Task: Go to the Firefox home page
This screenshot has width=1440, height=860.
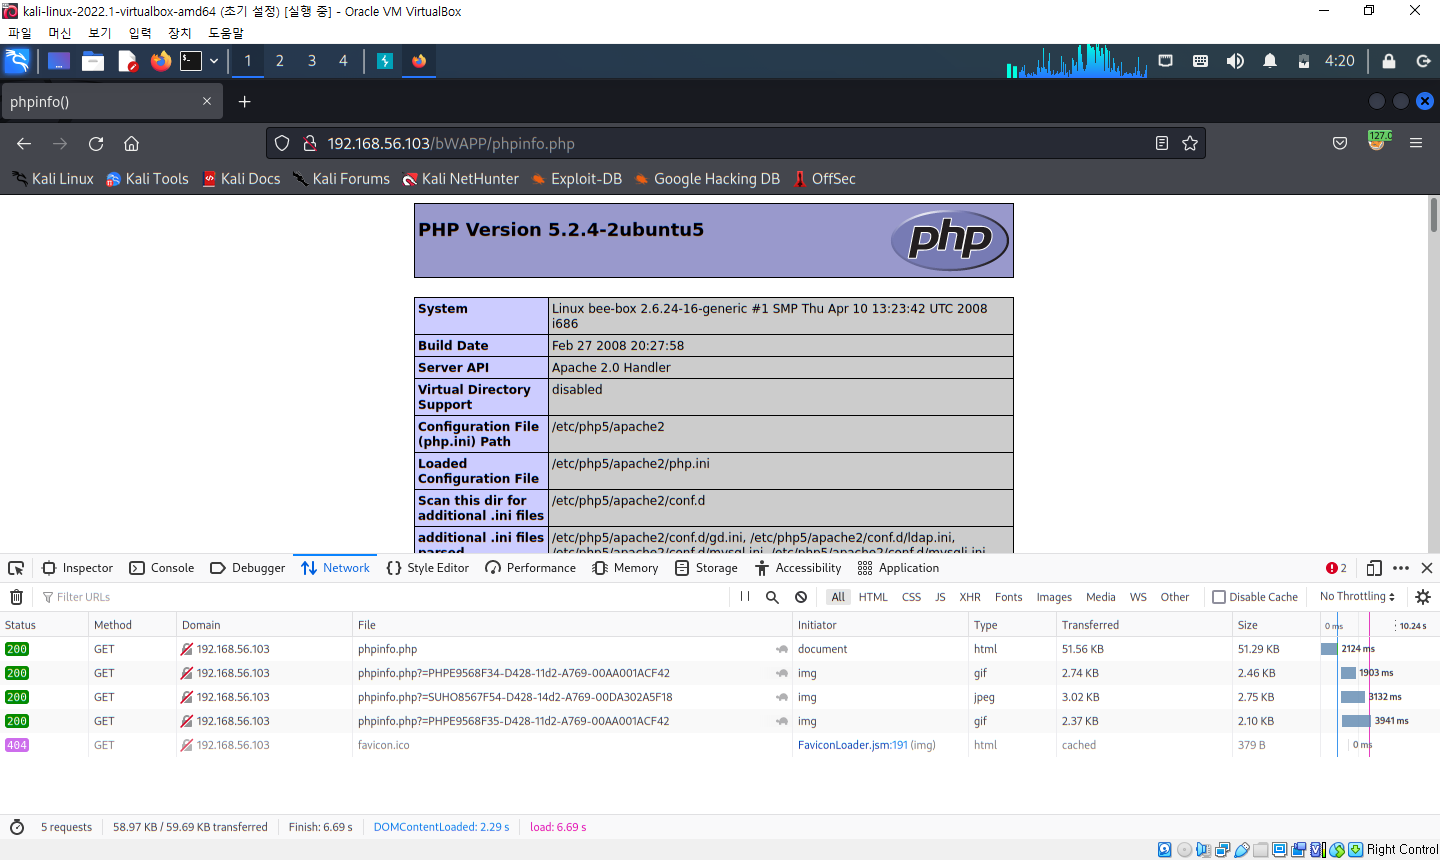Action: tap(131, 143)
